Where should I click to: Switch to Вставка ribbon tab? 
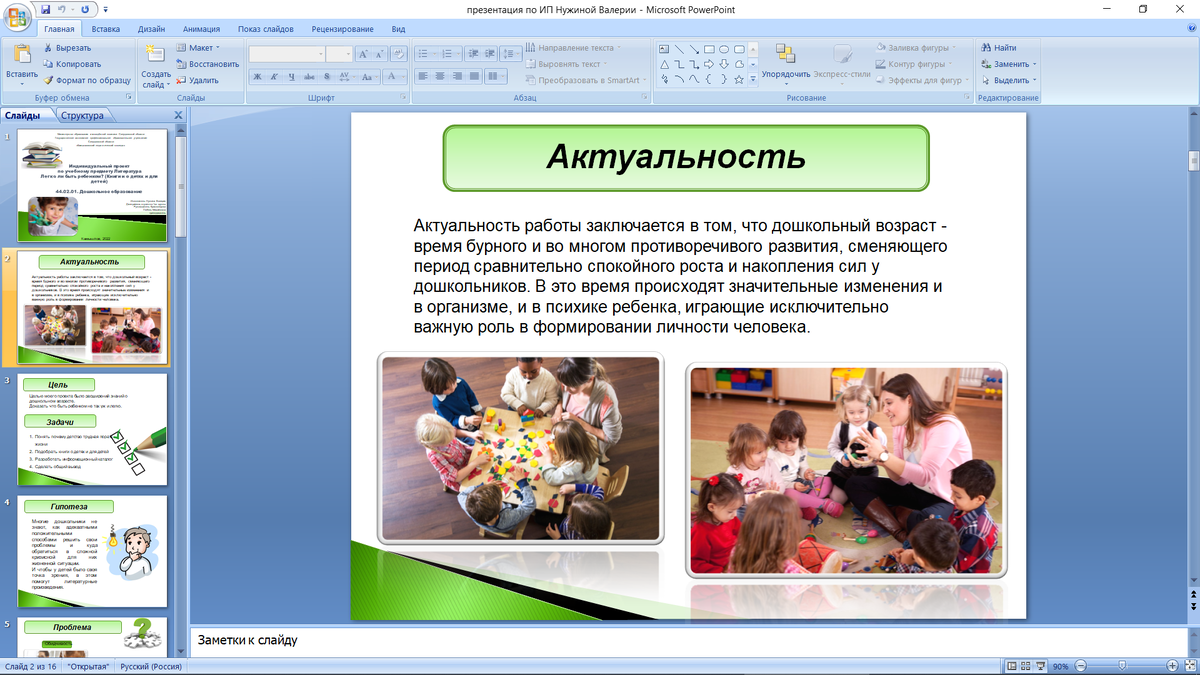(105, 30)
